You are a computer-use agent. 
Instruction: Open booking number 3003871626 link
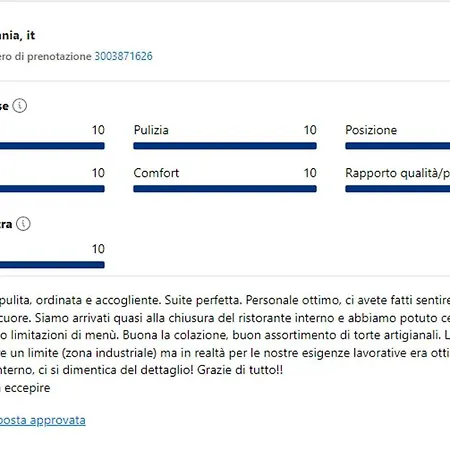123,56
